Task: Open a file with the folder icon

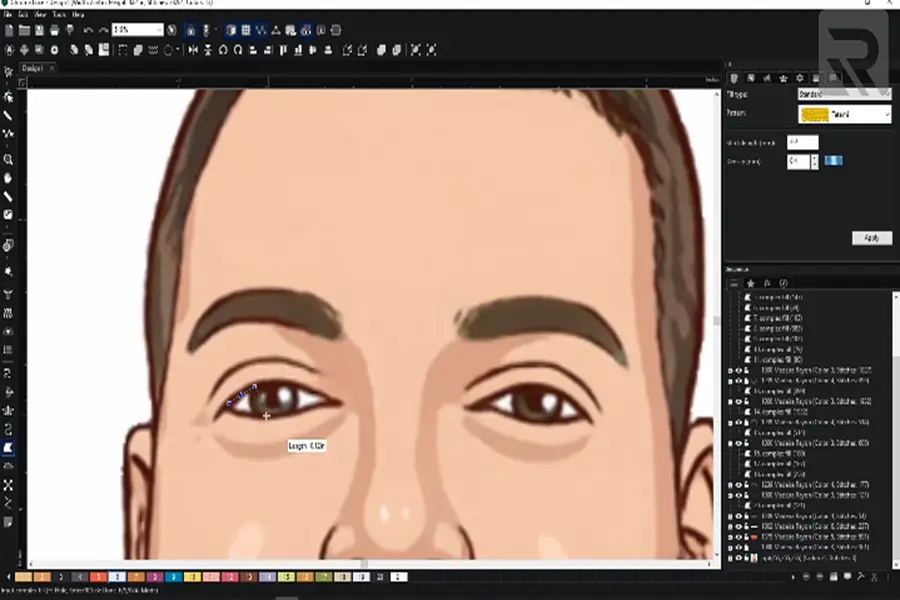Action: pos(24,30)
